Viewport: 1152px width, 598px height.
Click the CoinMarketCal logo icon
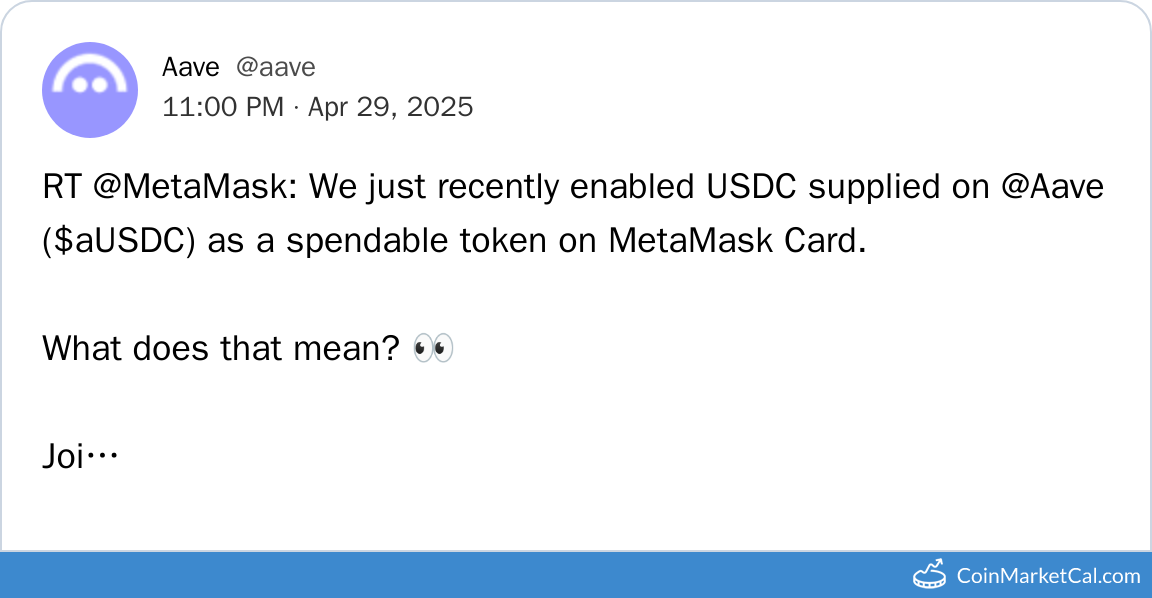tap(930, 575)
